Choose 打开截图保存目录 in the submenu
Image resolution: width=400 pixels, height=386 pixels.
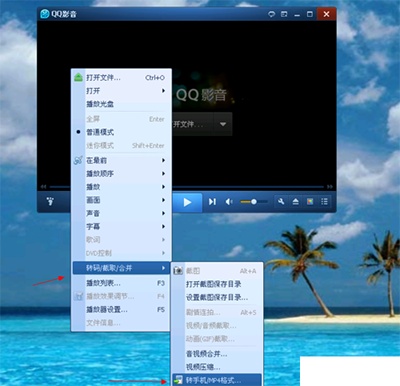(x=217, y=284)
